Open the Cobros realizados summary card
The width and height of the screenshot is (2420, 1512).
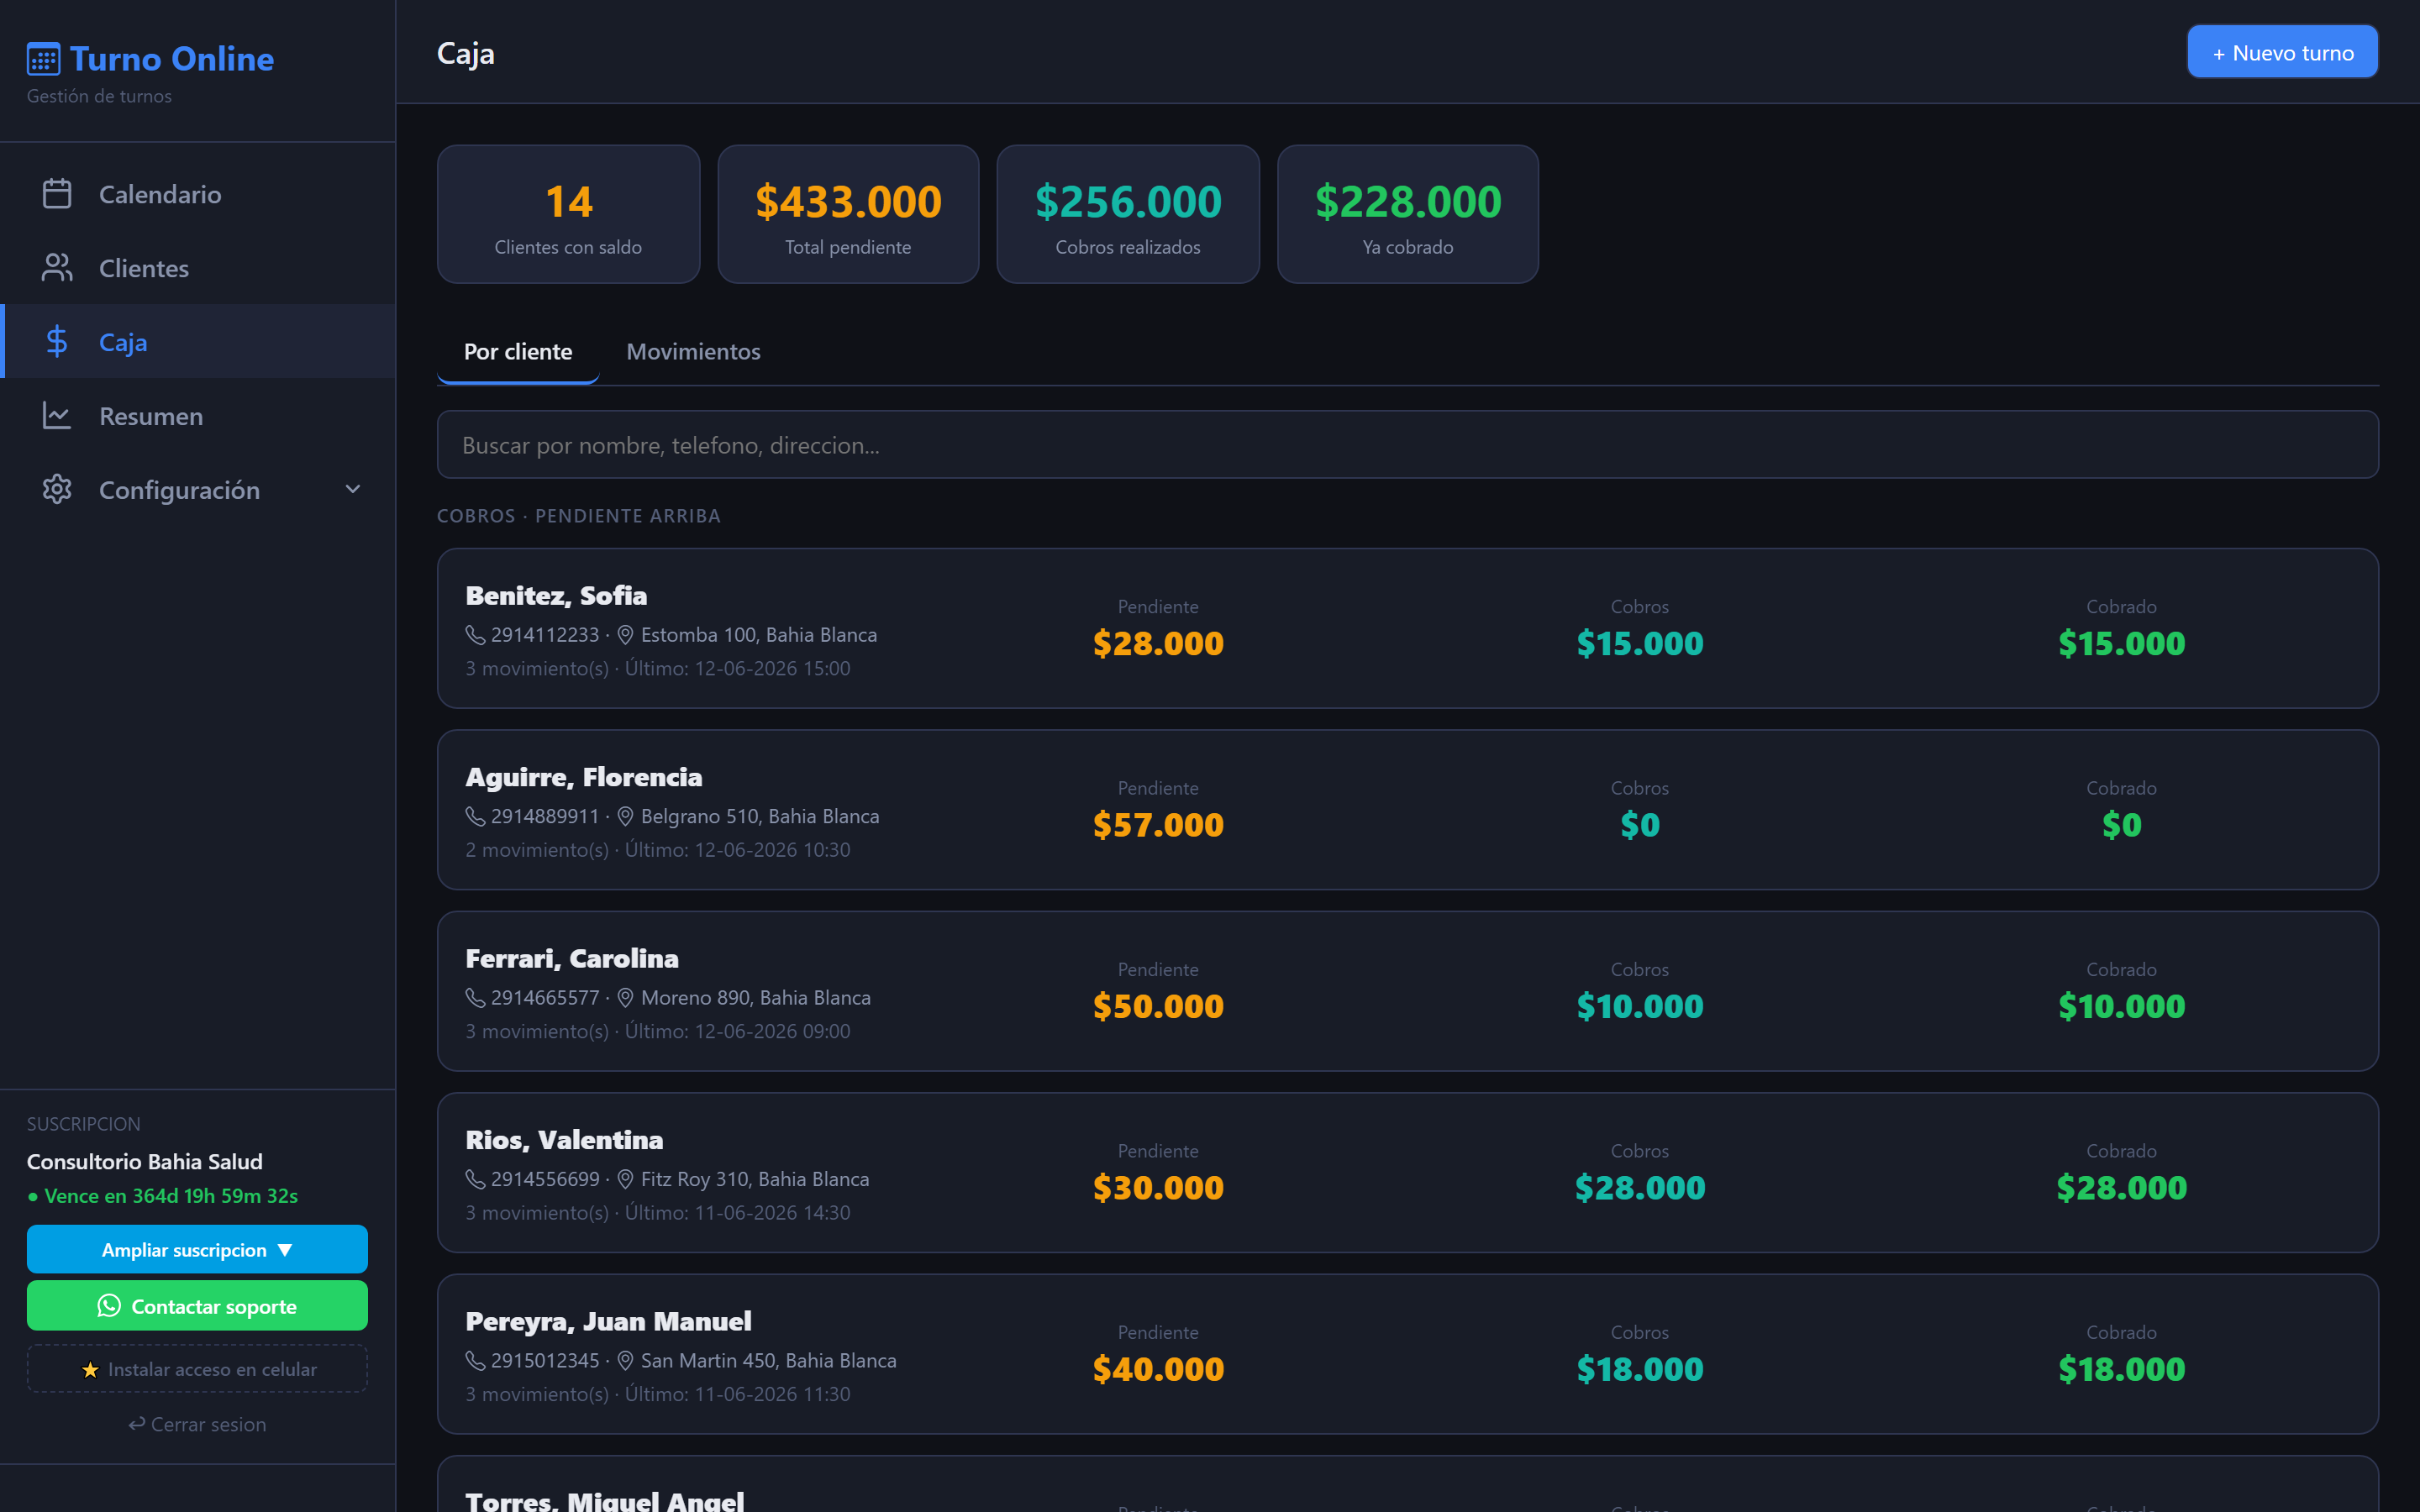(1128, 214)
